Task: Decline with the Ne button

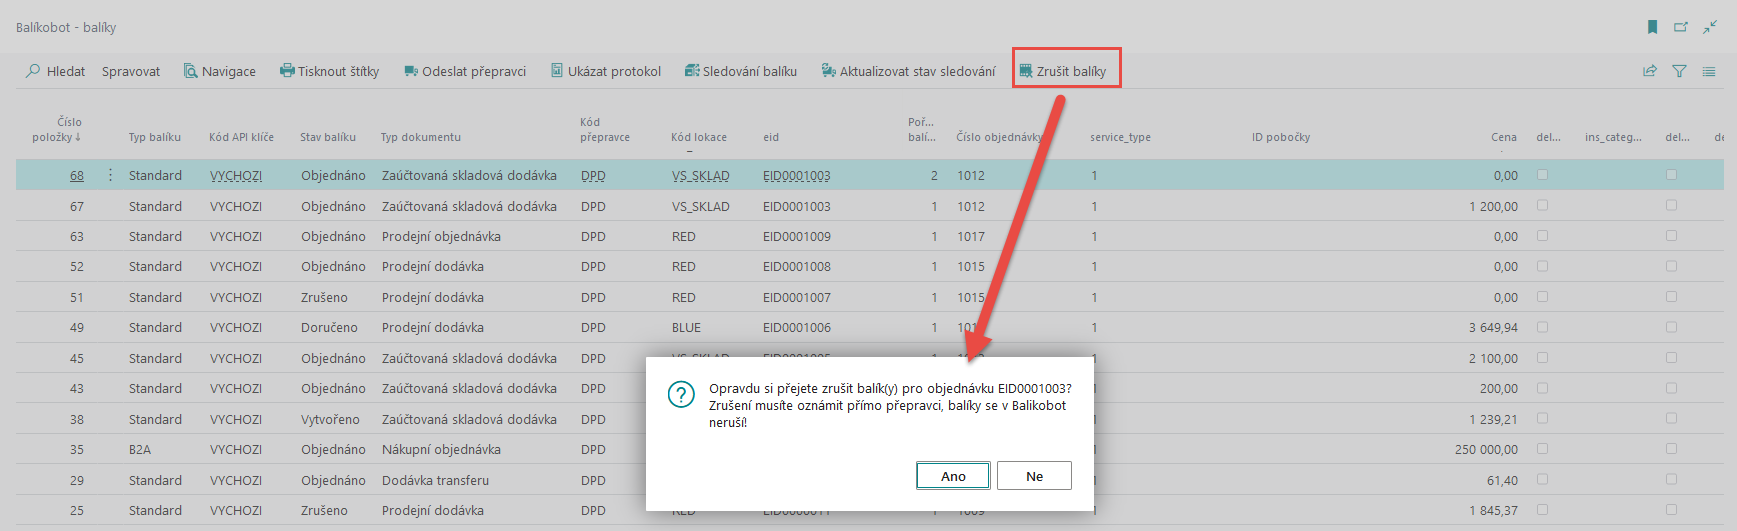Action: pos(1034,476)
